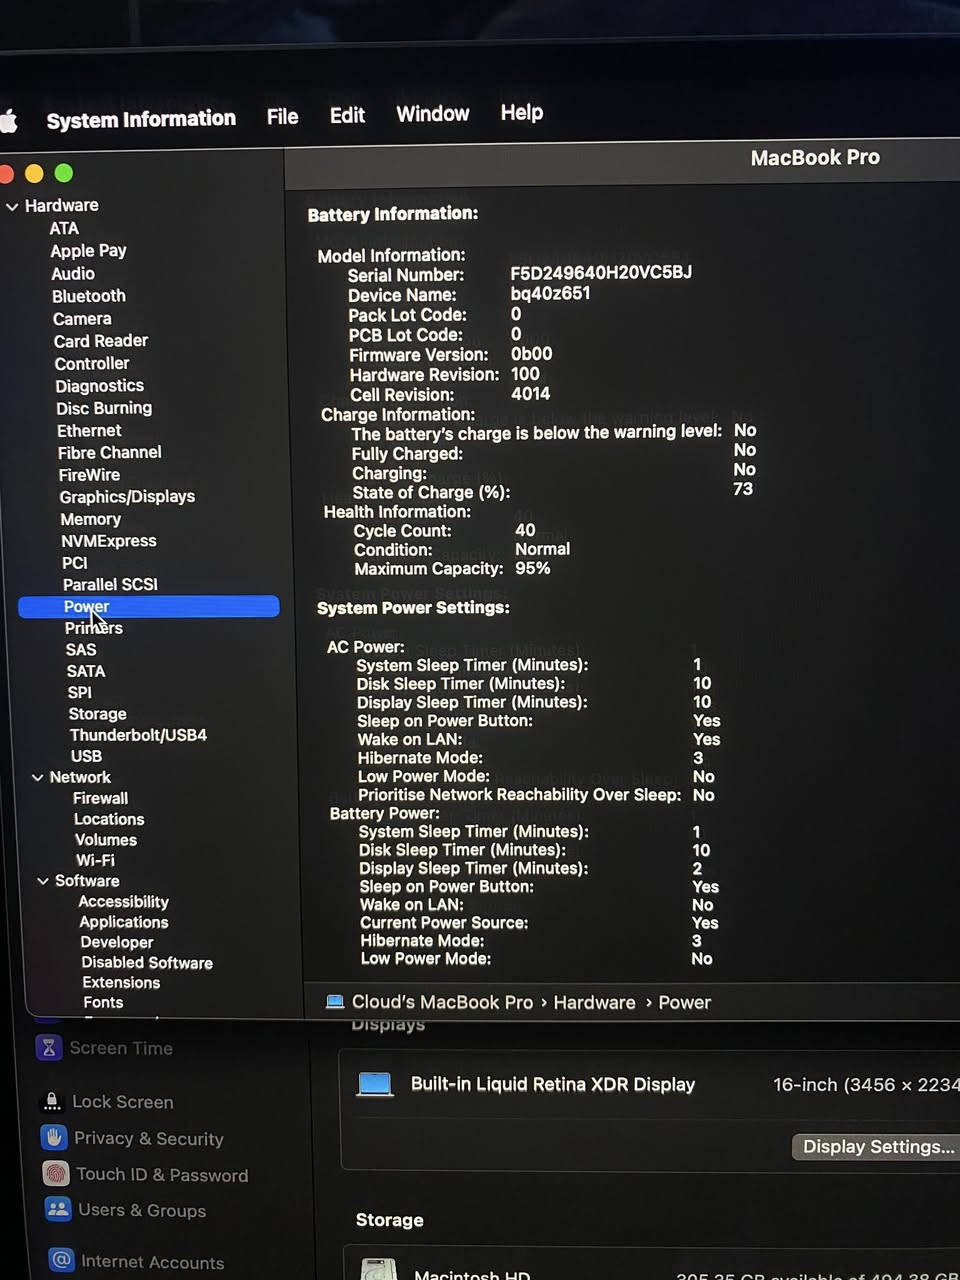Select PCI in the sidebar
The width and height of the screenshot is (960, 1280).
click(75, 563)
